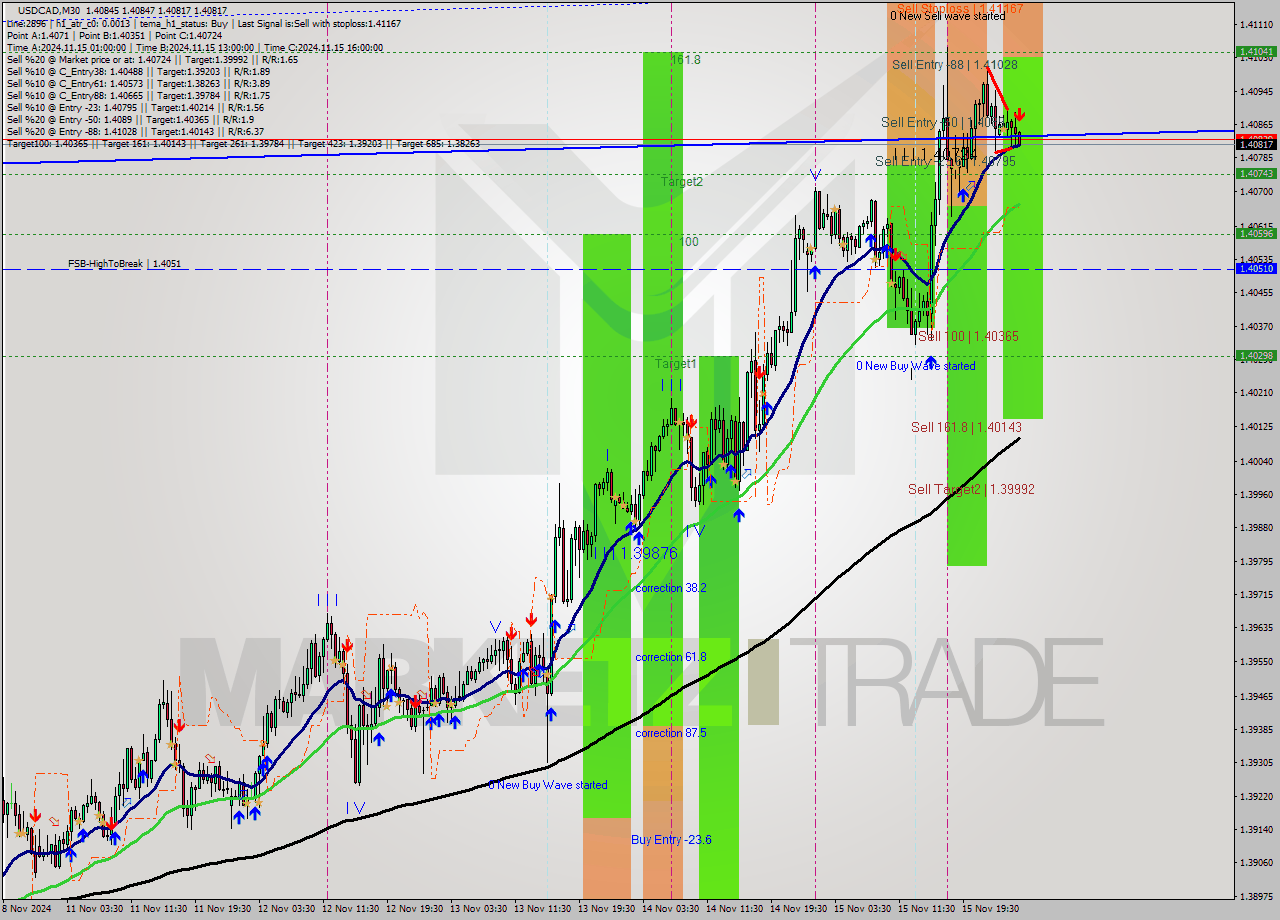Select the 1.40455 price axis value

(1256, 292)
